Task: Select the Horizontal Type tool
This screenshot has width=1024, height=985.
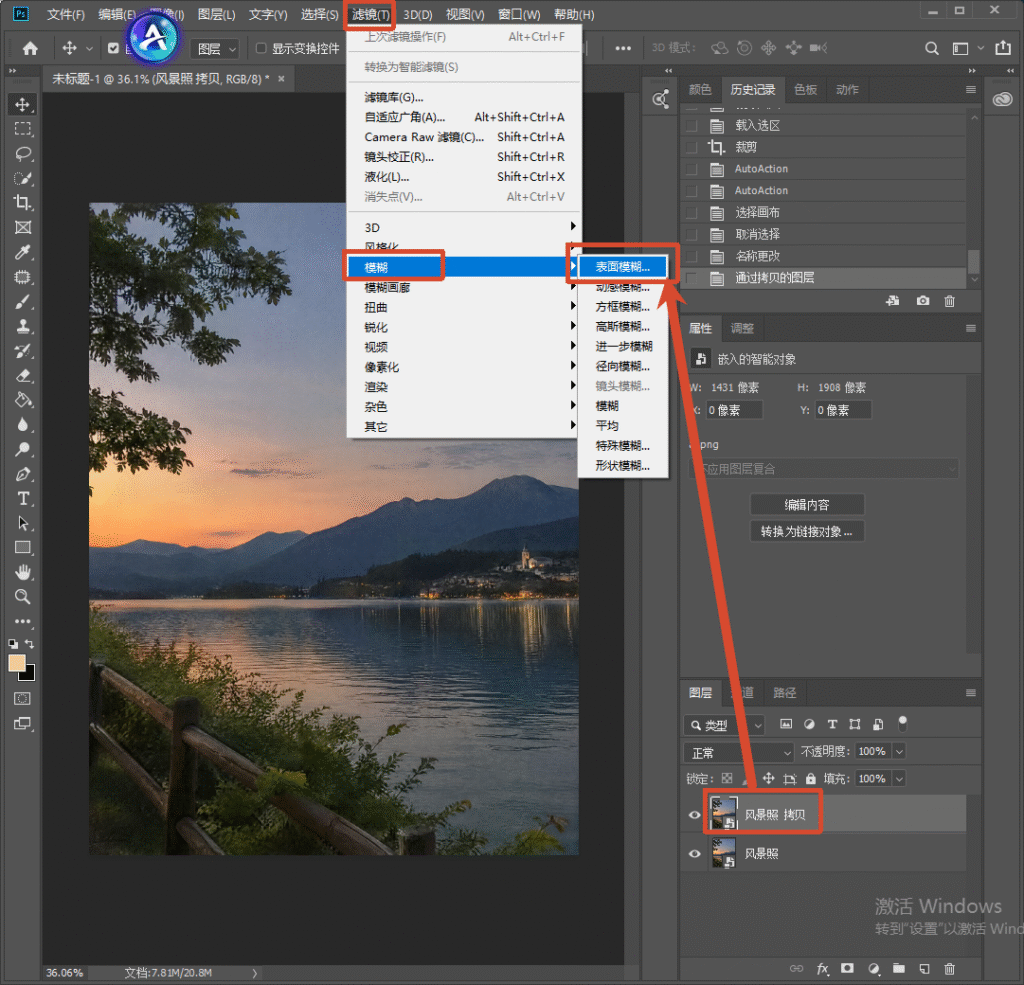Action: coord(23,499)
